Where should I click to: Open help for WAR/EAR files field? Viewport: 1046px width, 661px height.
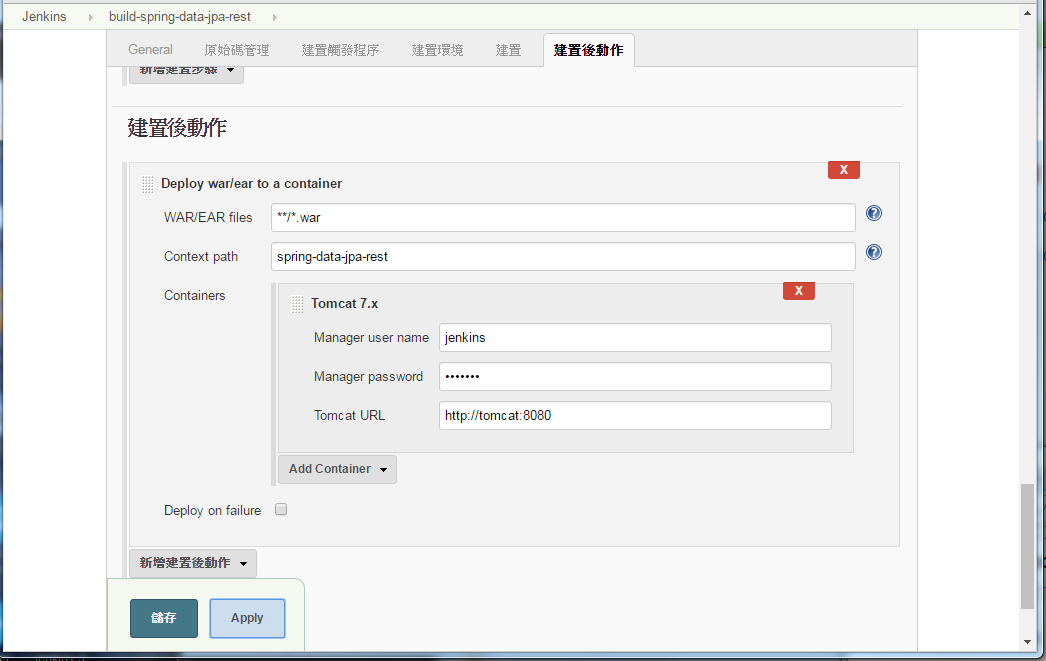873,213
